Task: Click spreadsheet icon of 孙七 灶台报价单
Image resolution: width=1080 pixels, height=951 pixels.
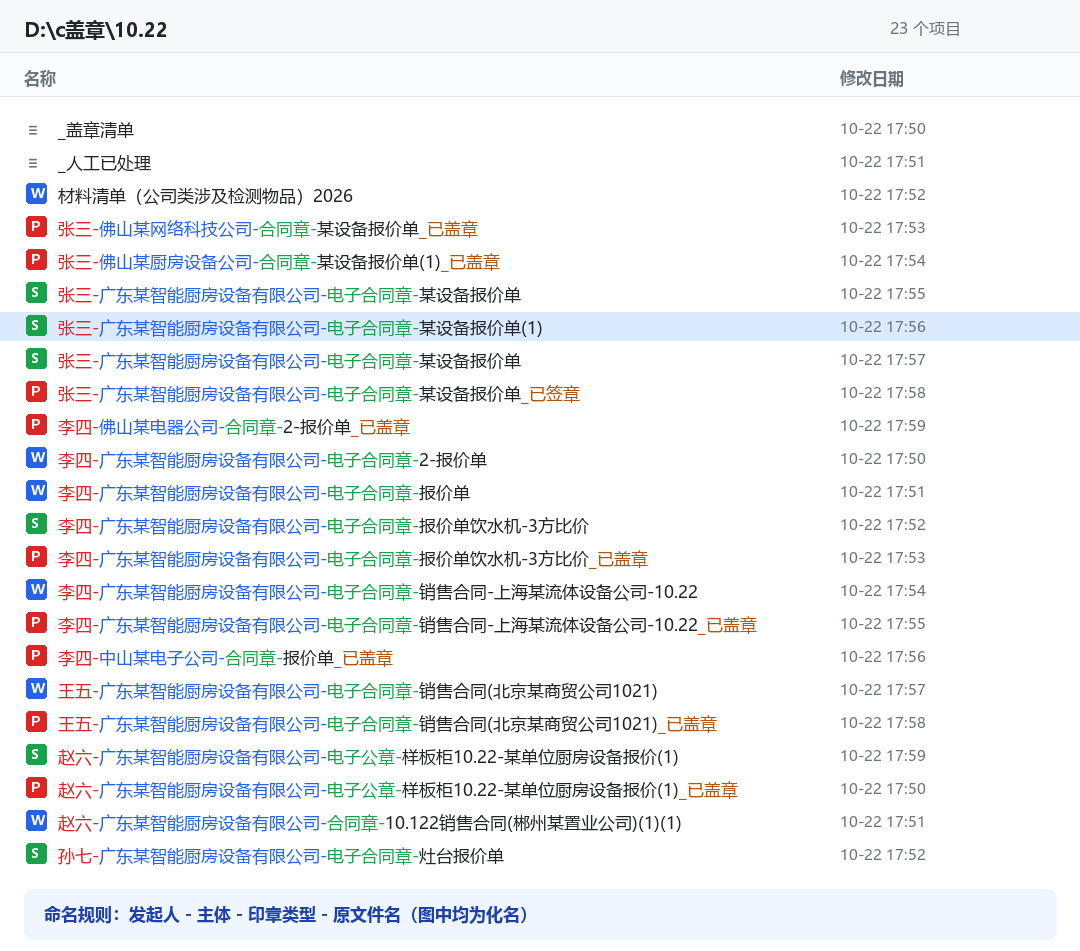Action: [x=37, y=855]
